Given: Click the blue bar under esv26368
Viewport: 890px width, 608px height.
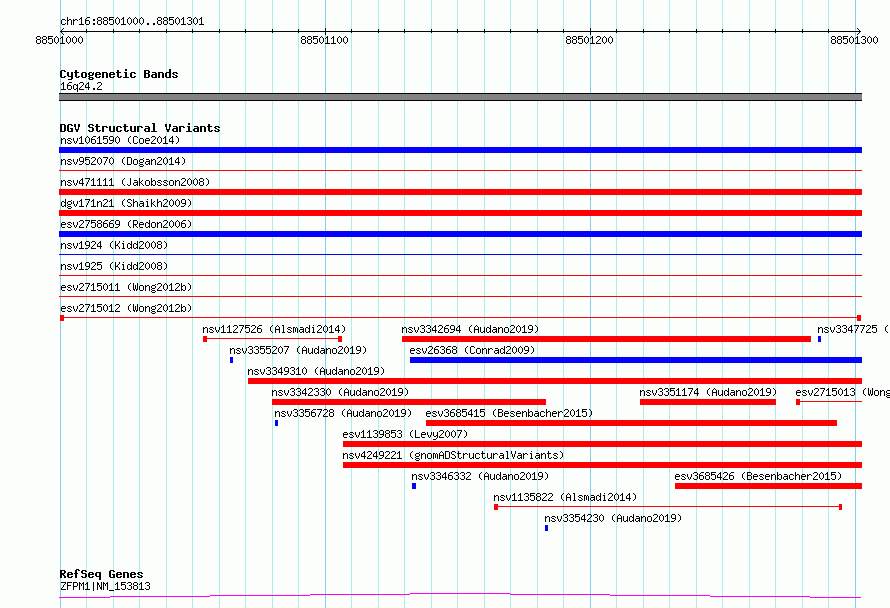Looking at the screenshot, I should pos(636,360).
